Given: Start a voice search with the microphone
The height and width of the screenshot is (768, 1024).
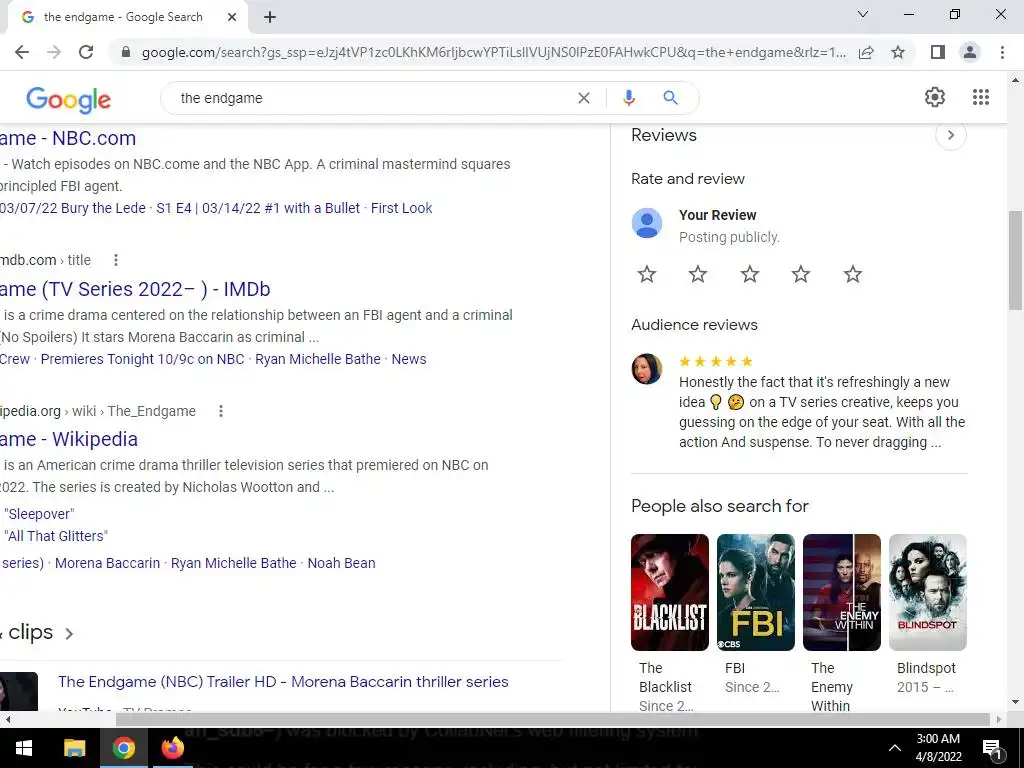Looking at the screenshot, I should click(628, 98).
